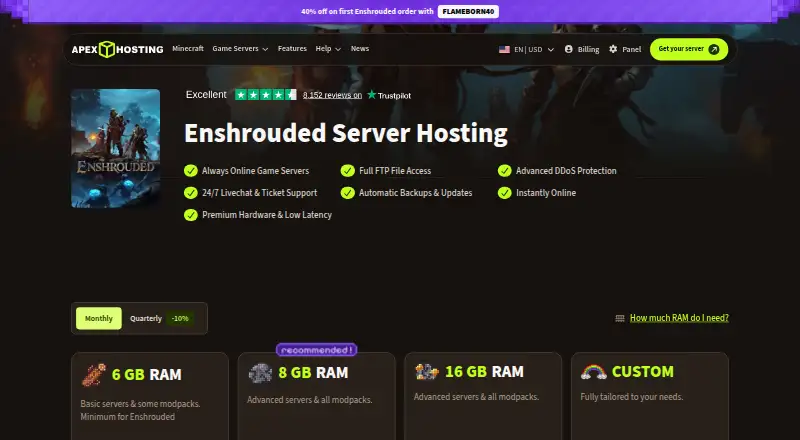Click the -10% quarterly discount badge
The image size is (800, 440).
(180, 319)
